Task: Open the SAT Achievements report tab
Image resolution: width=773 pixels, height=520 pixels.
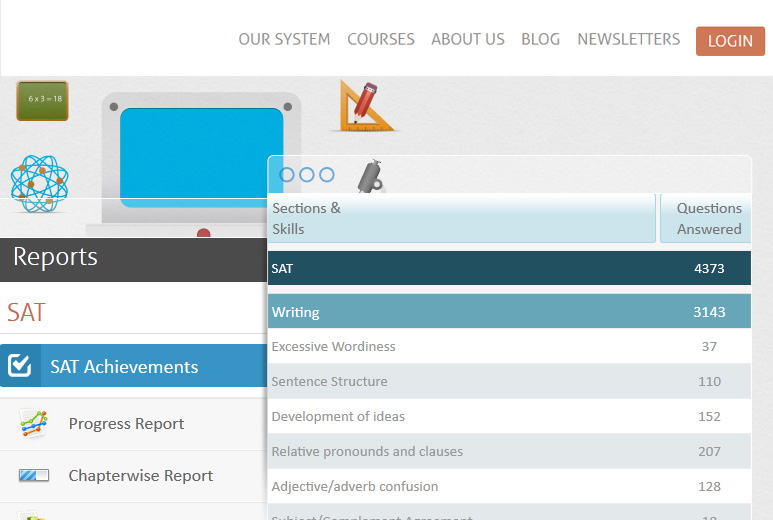Action: pyautogui.click(x=134, y=366)
